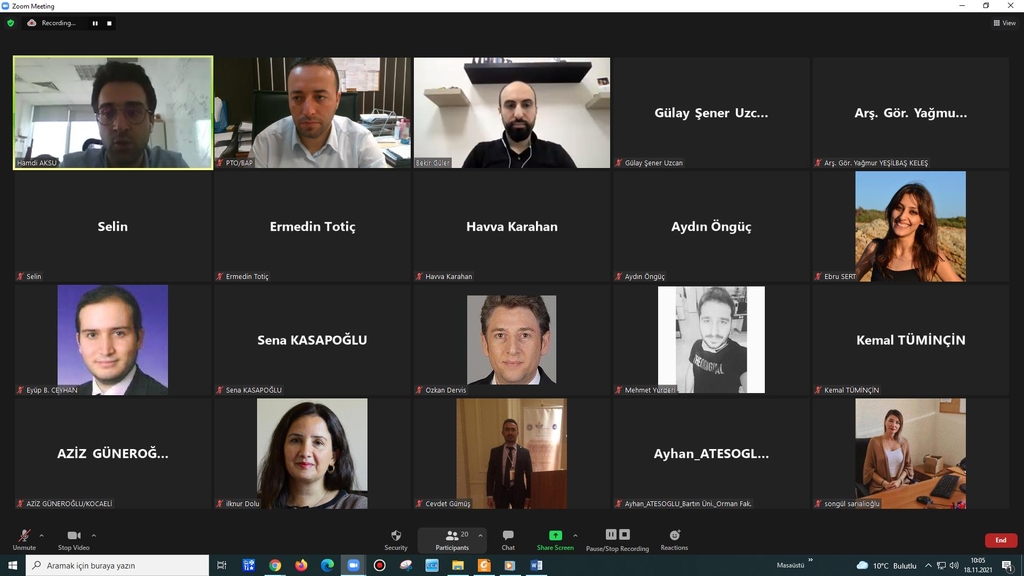Screen dimensions: 1024x576
Task: Select Hamdi AKSU's video tile
Action: (113, 112)
